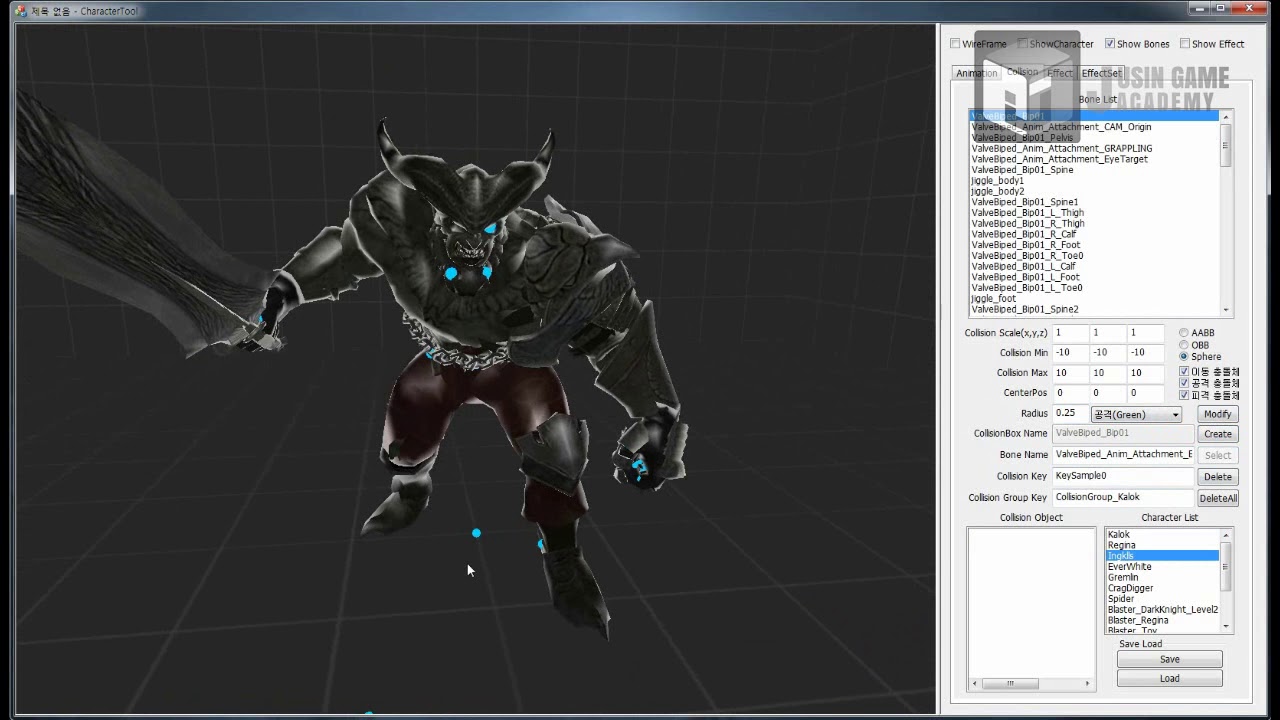Select the OBB collision type

coord(1184,345)
